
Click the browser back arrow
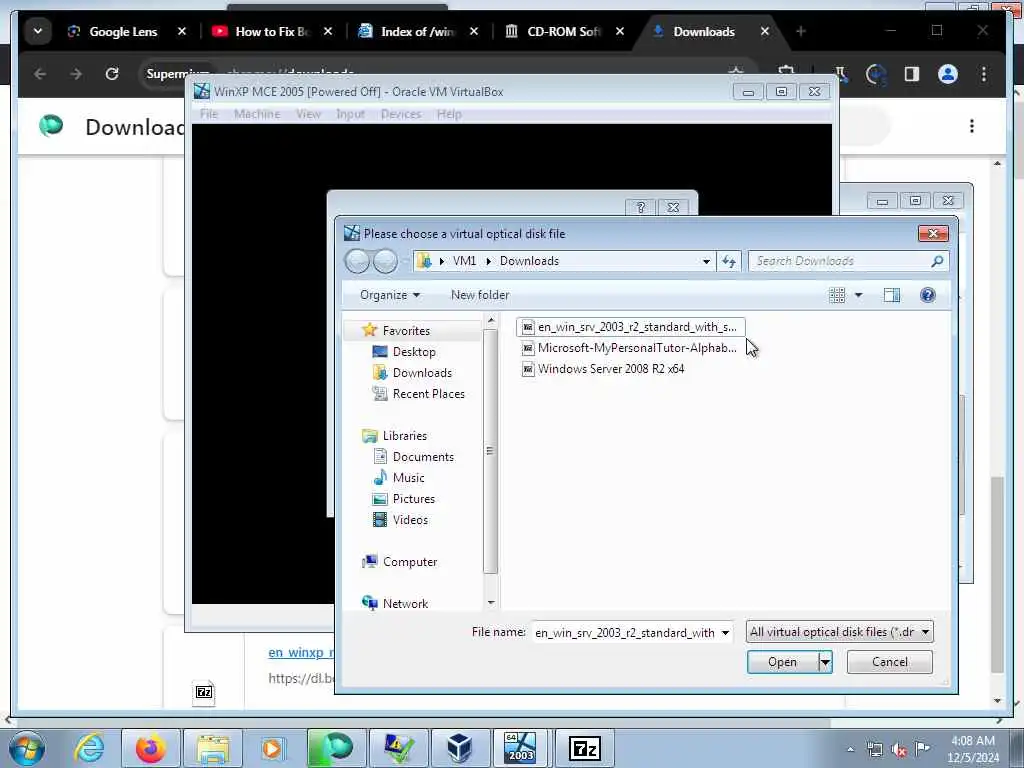(40, 74)
